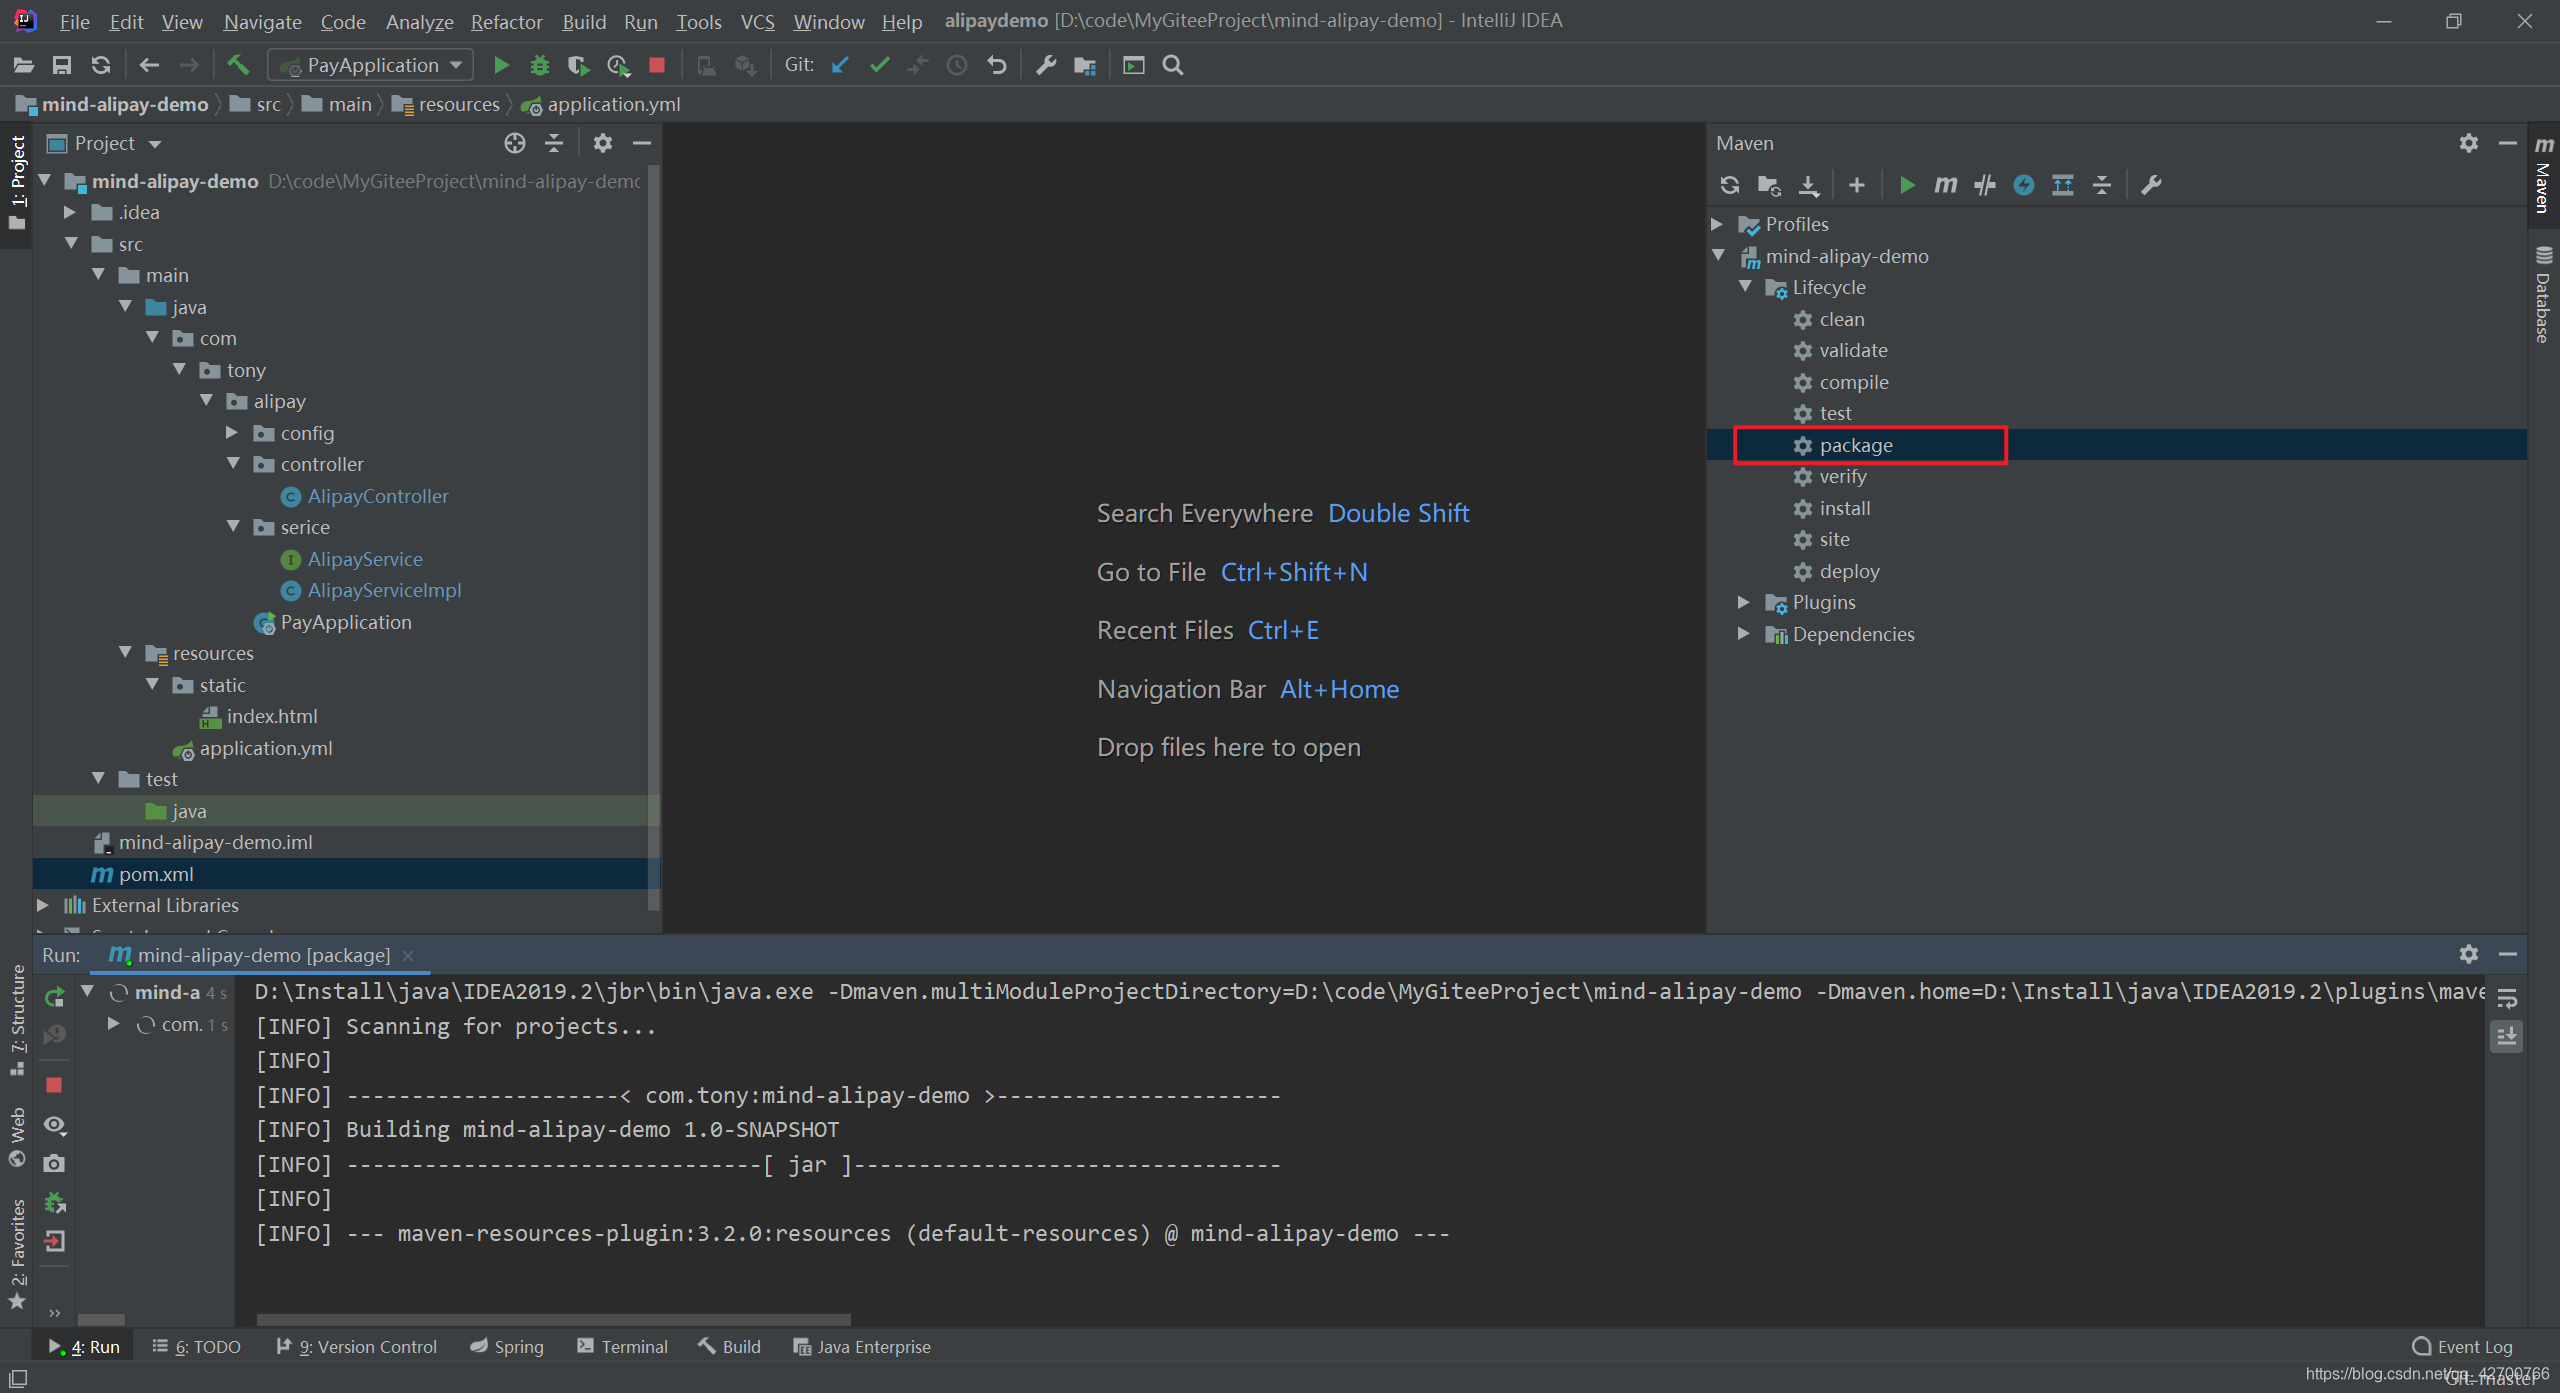
Task: Run PayApplication with the green play button
Action: tap(501, 65)
